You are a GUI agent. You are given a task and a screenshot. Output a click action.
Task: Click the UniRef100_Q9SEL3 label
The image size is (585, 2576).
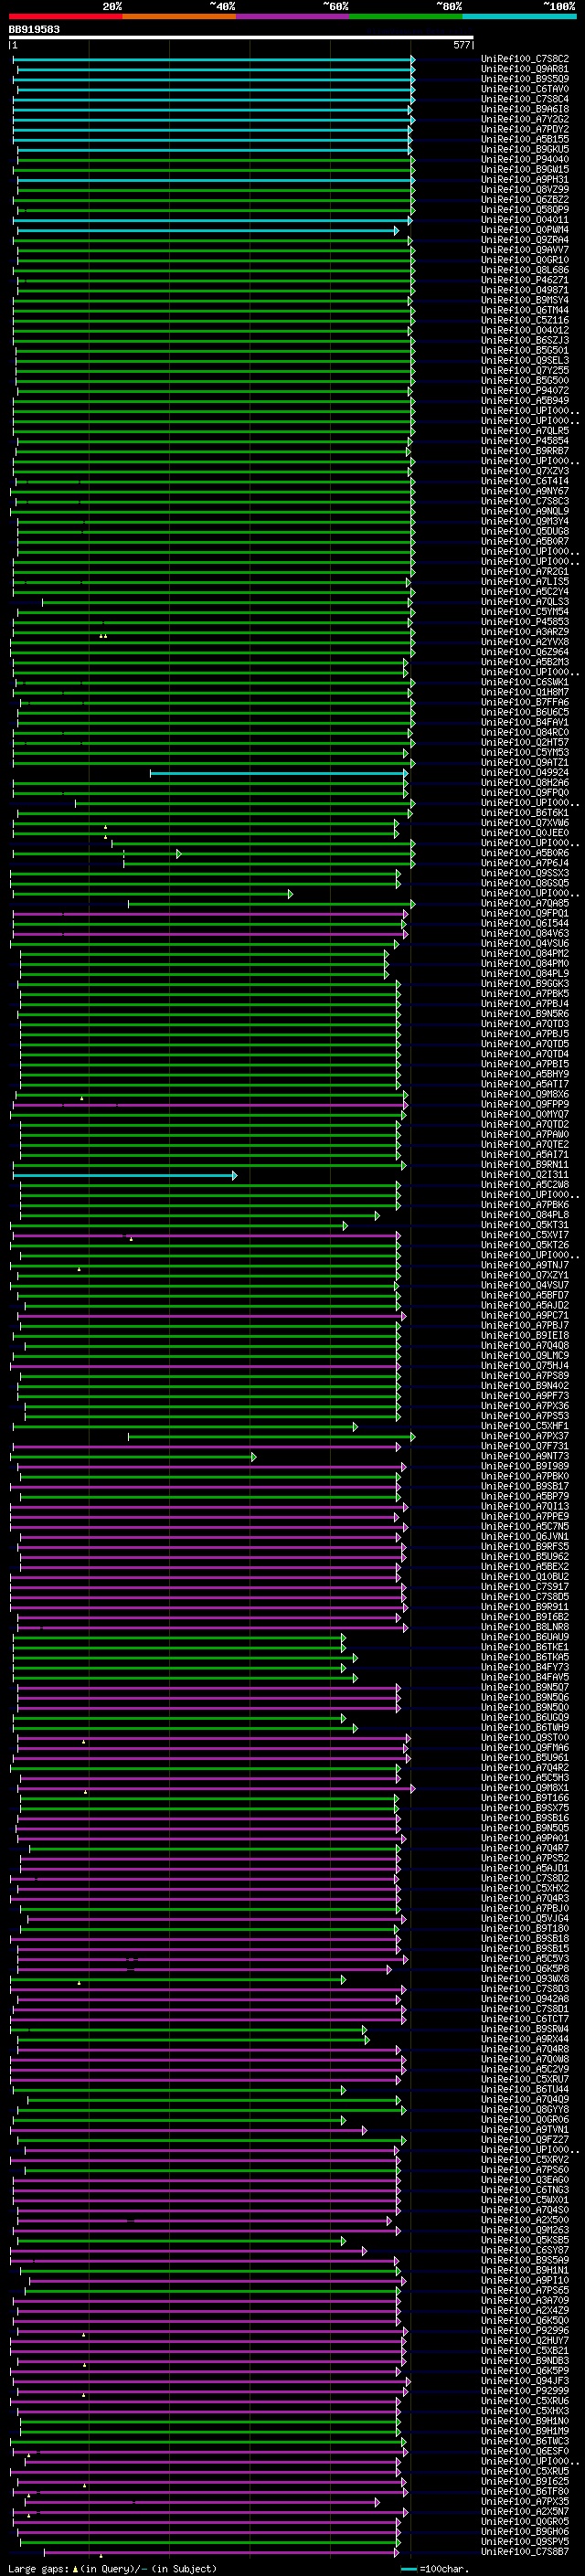pos(524,360)
